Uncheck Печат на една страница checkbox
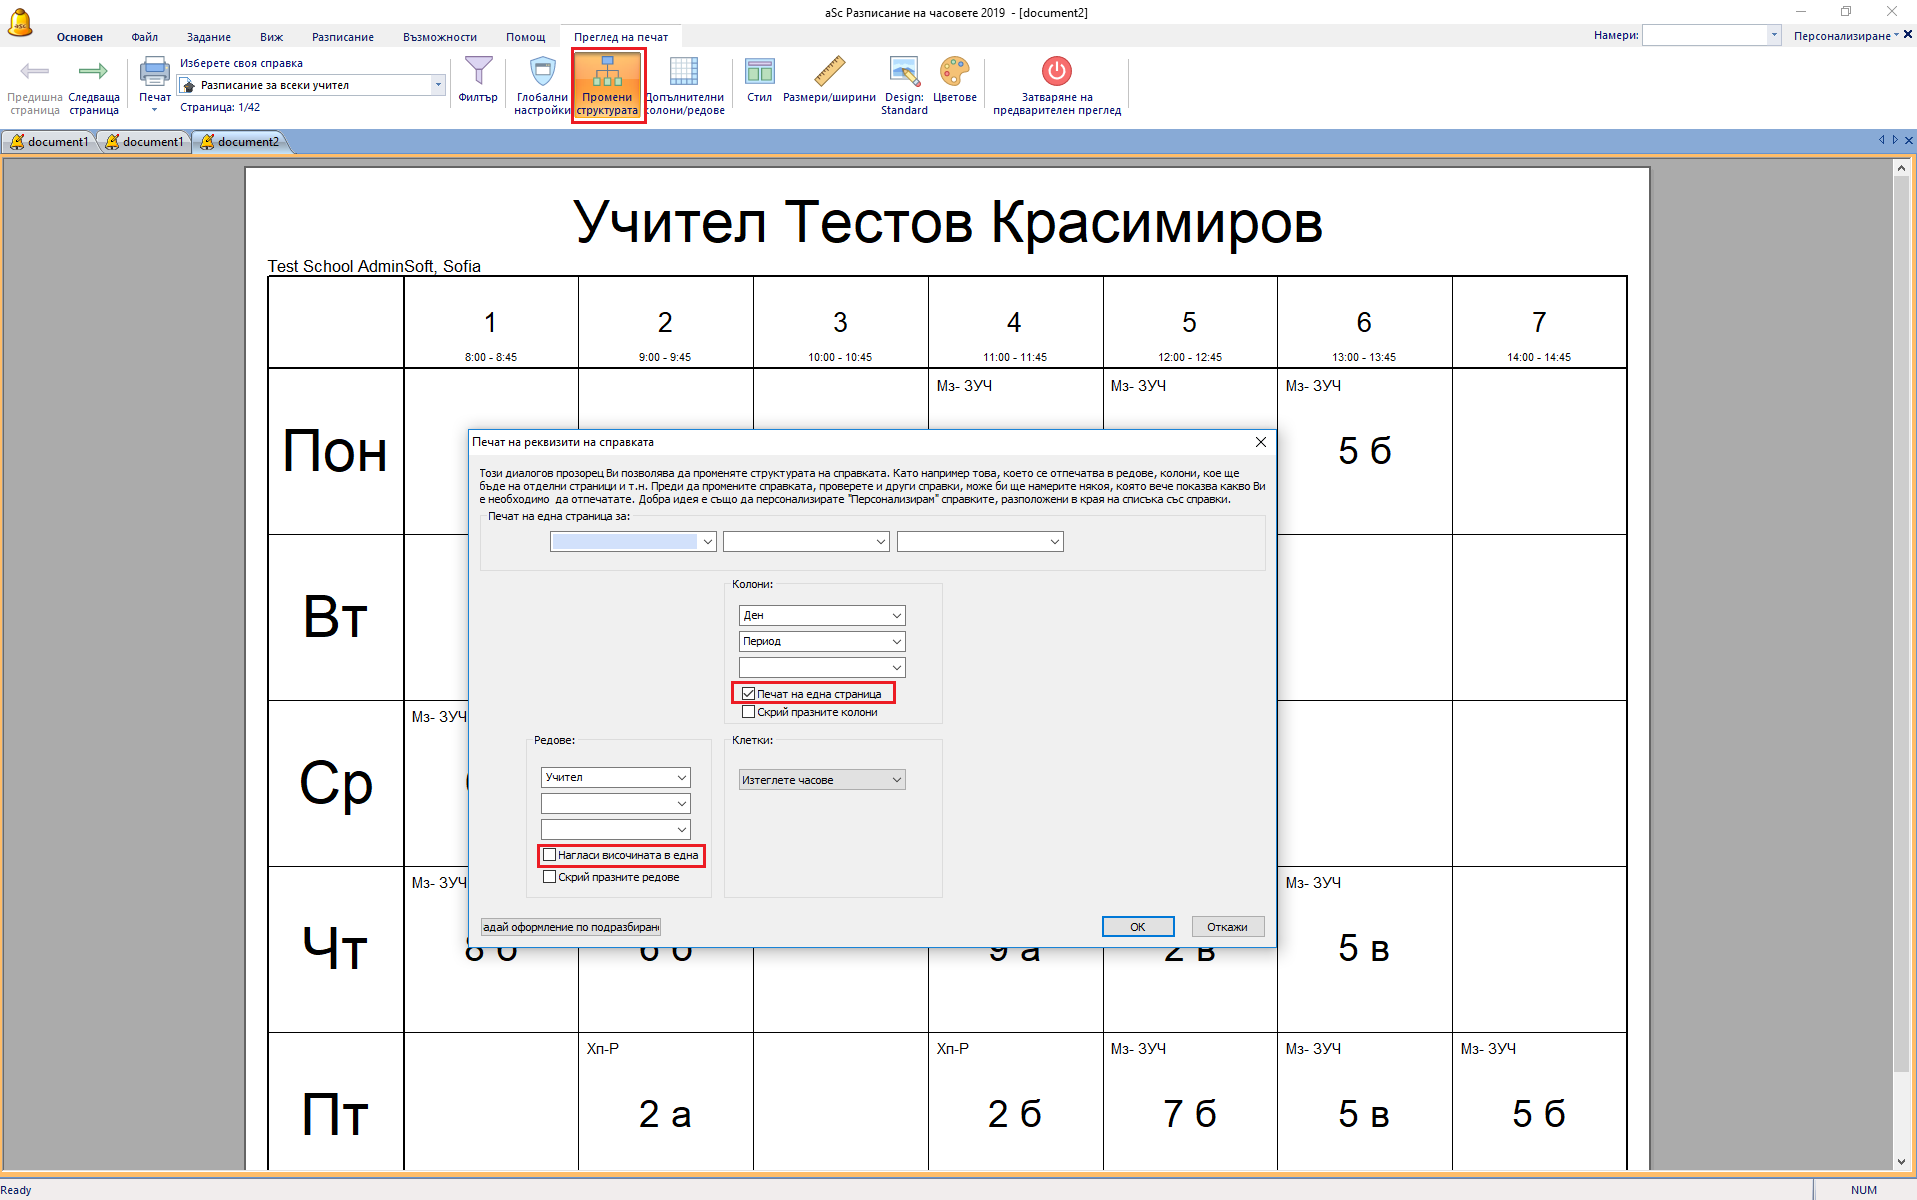The width and height of the screenshot is (1917, 1200). pyautogui.click(x=749, y=694)
